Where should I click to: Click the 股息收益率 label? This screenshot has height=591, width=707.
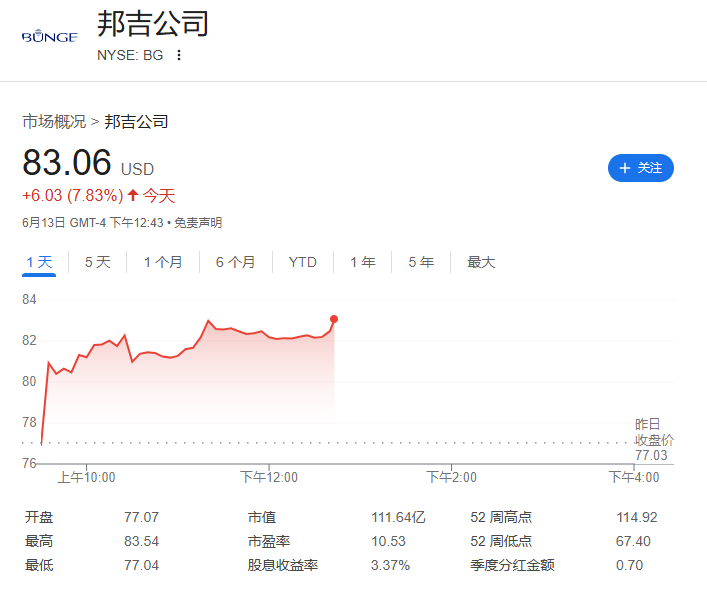pyautogui.click(x=283, y=565)
